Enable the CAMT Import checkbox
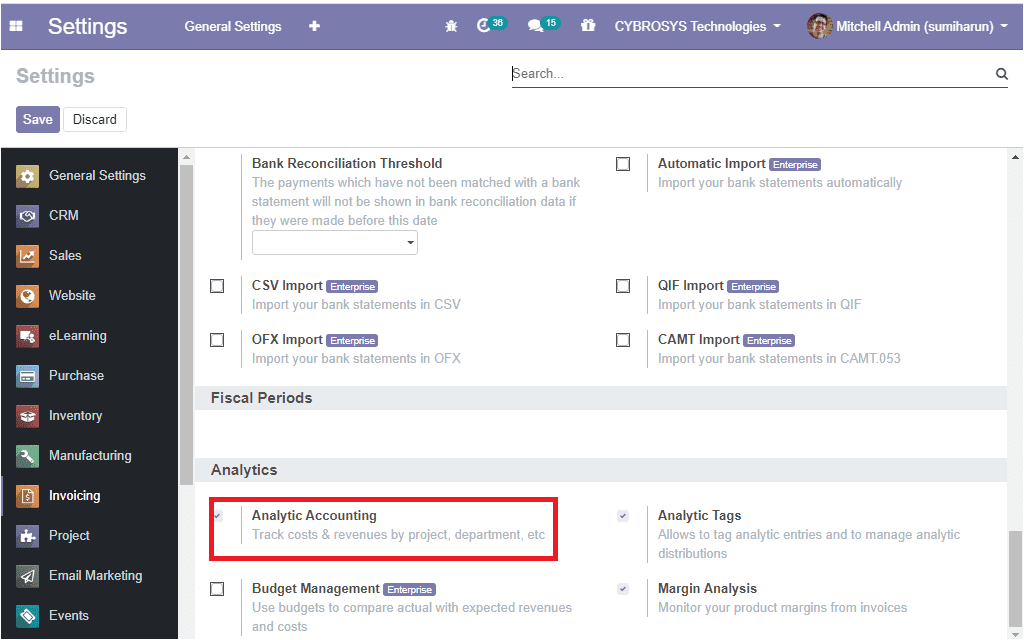Image resolution: width=1024 pixels, height=640 pixels. [x=623, y=340]
